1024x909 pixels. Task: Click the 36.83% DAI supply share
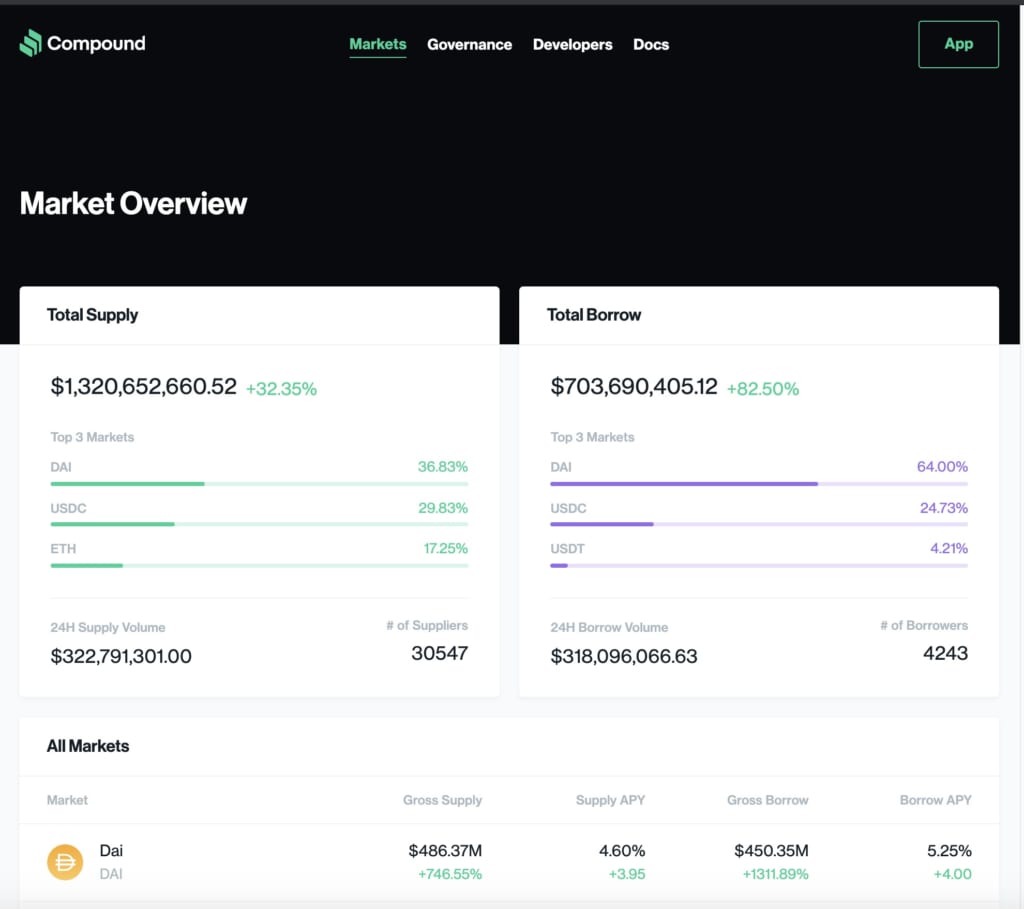[443, 467]
